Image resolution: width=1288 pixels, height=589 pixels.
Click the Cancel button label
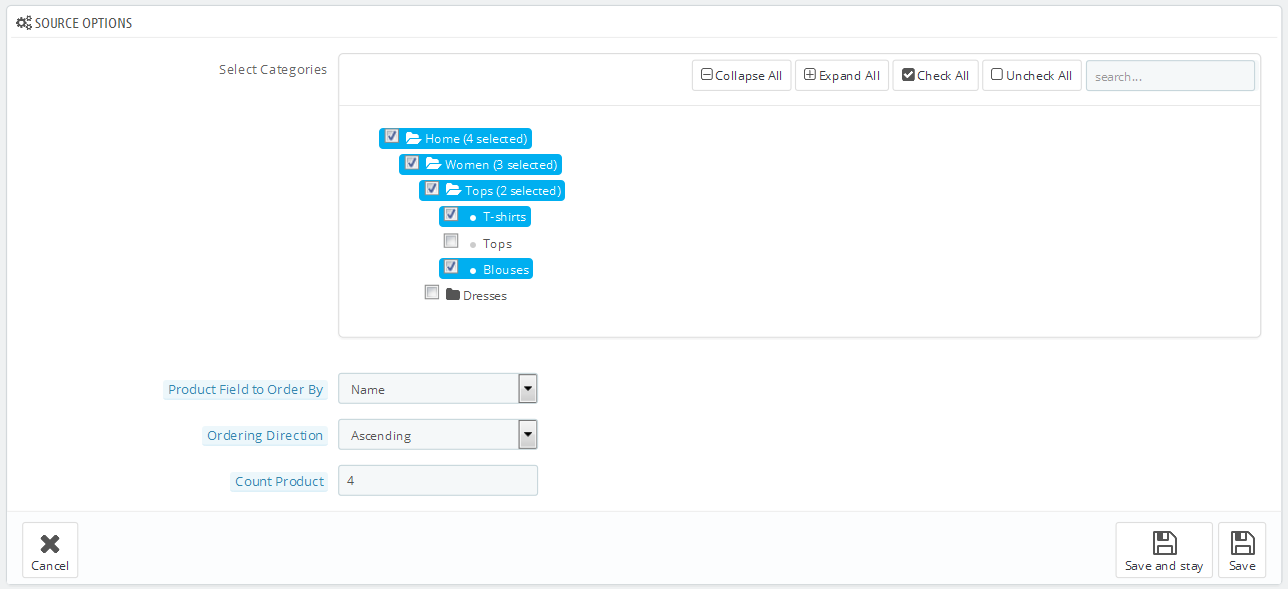[x=50, y=566]
